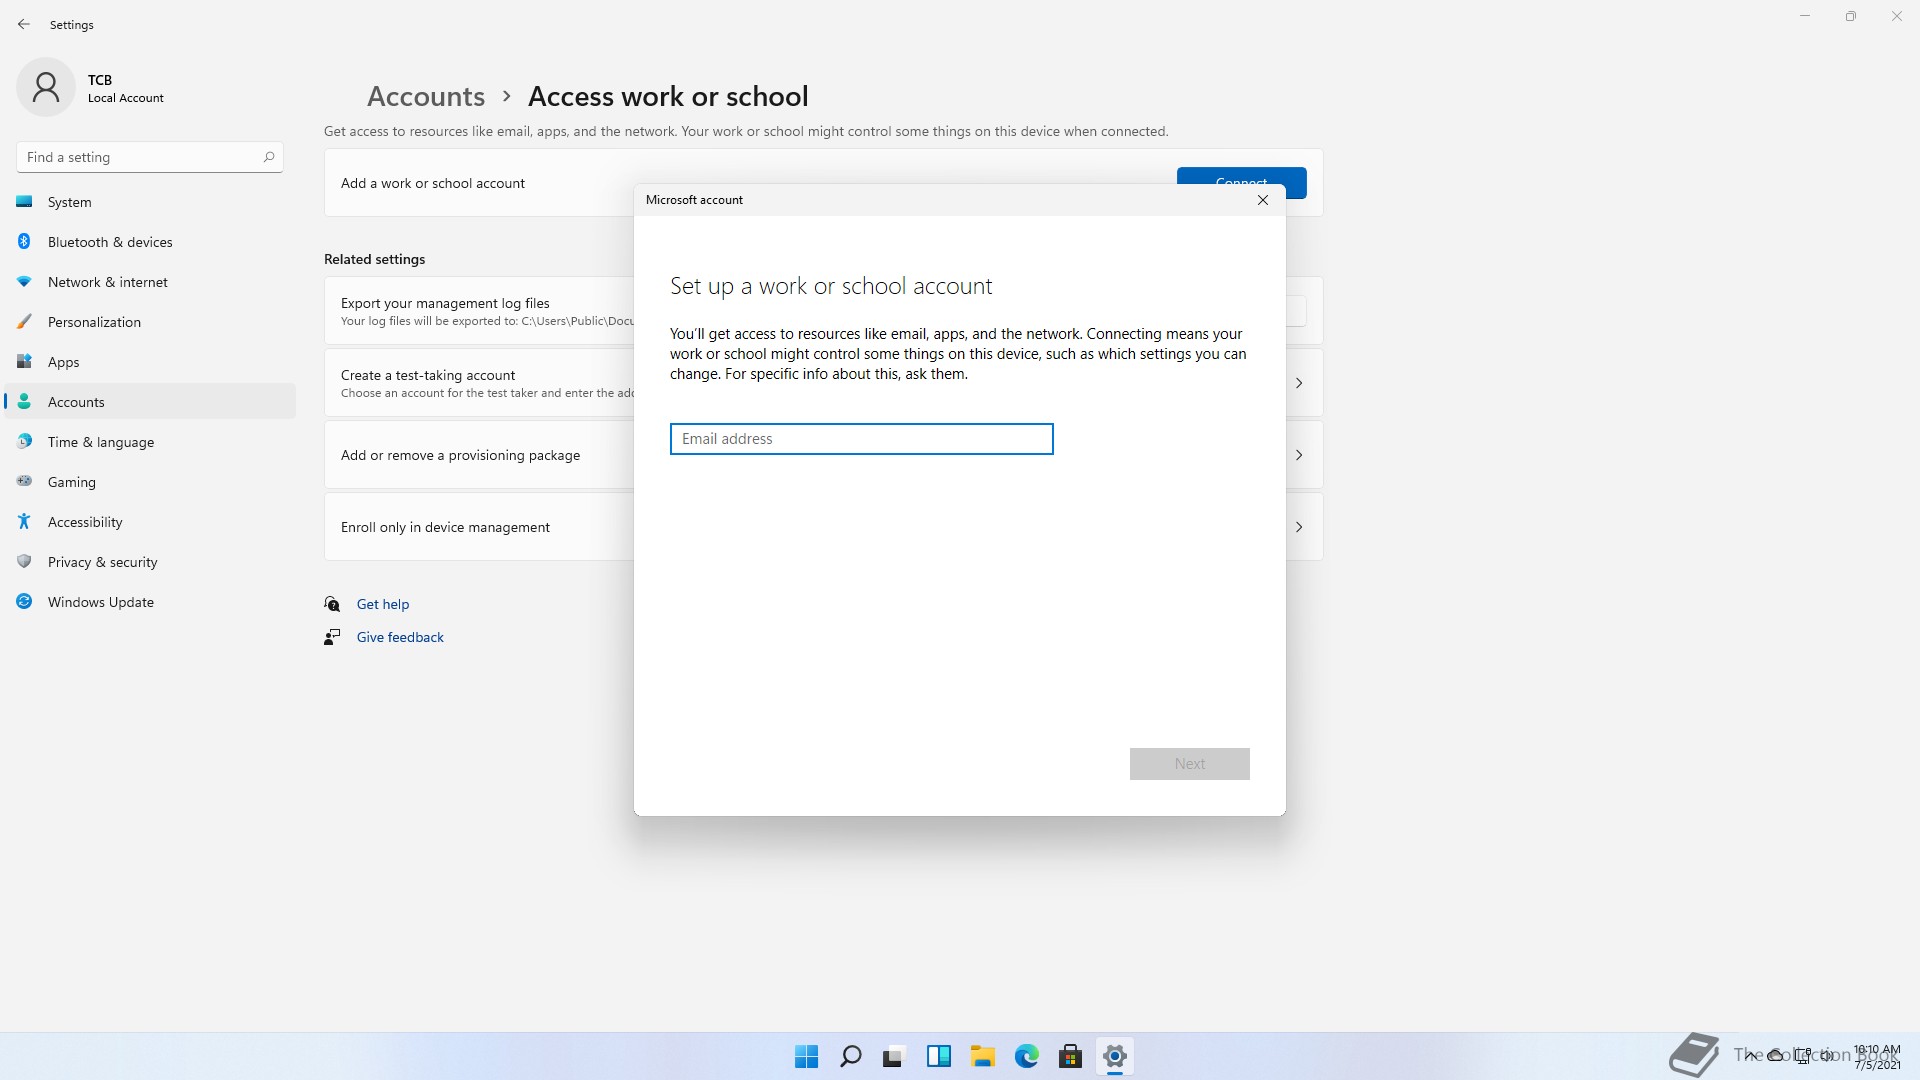Click Accounts in the breadcrumb
This screenshot has height=1080, width=1920.
point(426,96)
